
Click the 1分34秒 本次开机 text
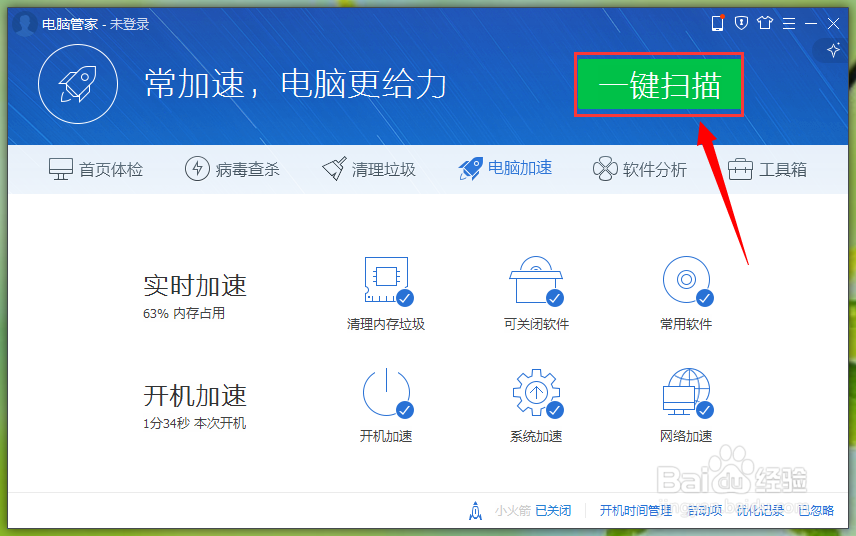pos(194,423)
